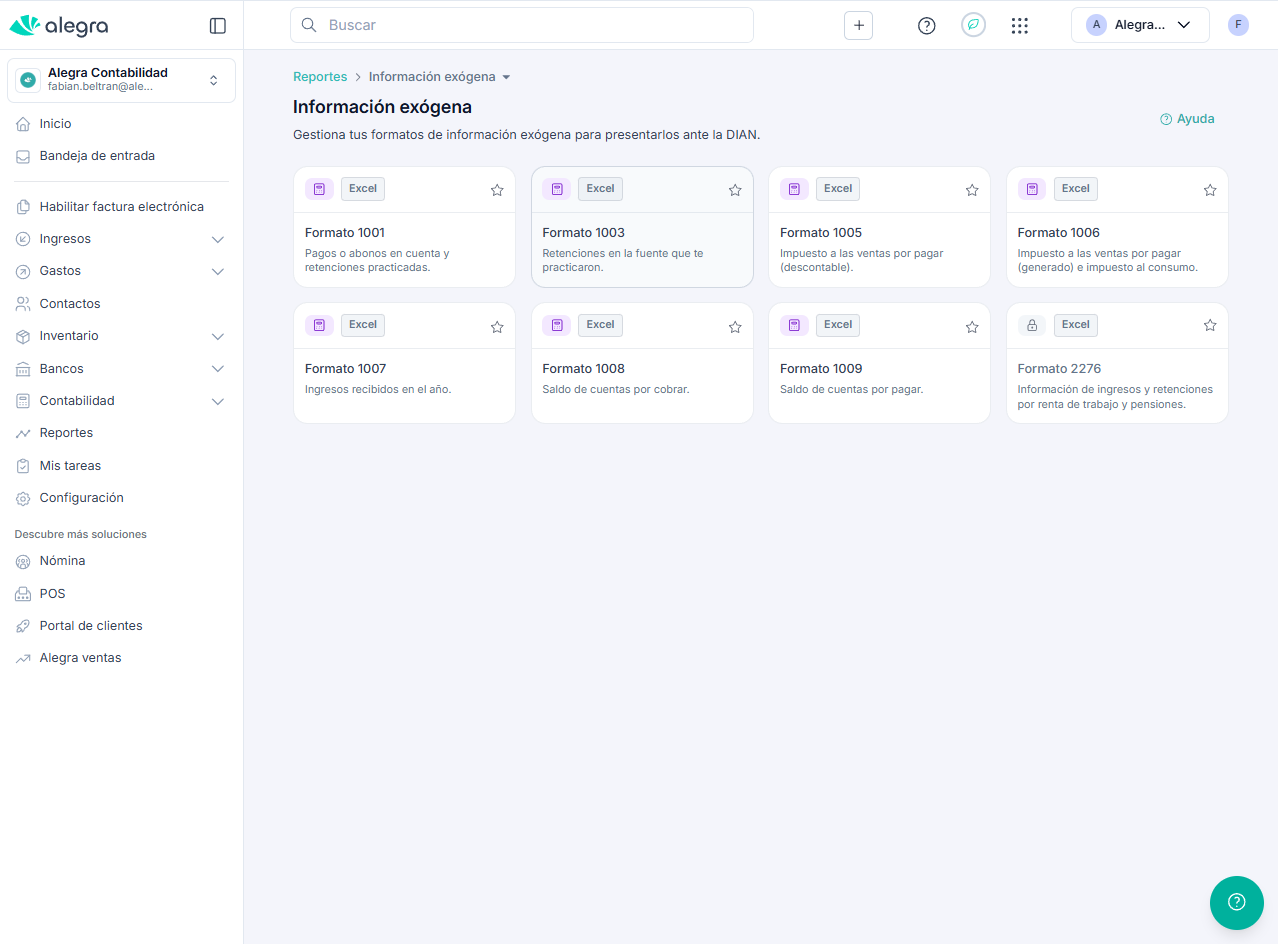Select Configuración in the sidebar menu
The height and width of the screenshot is (944, 1278).
point(81,497)
